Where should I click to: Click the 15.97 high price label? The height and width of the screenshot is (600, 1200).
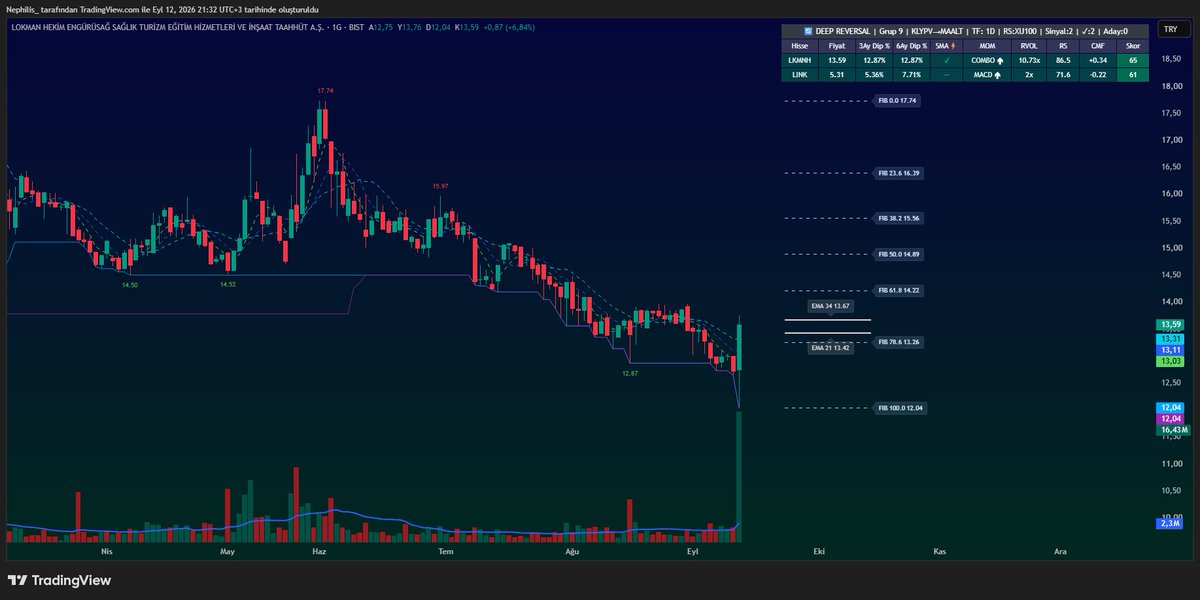tap(440, 187)
